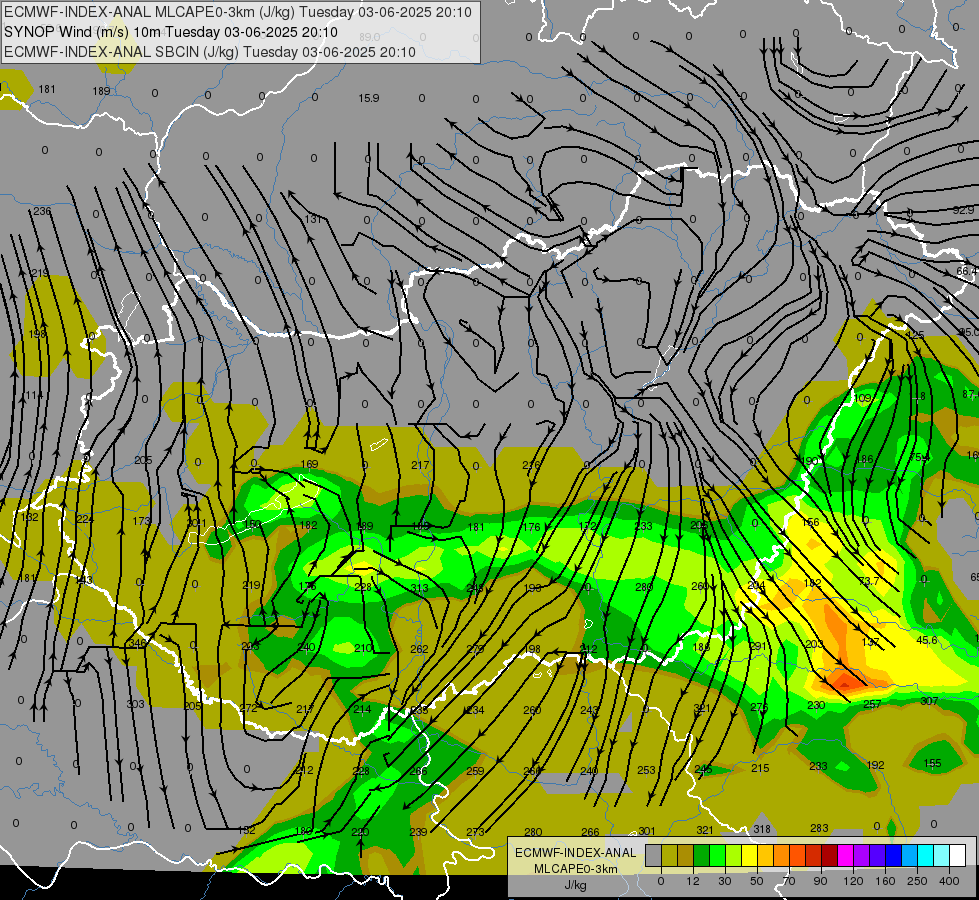Click the map value '318'
This screenshot has width=979, height=900.
(x=762, y=829)
